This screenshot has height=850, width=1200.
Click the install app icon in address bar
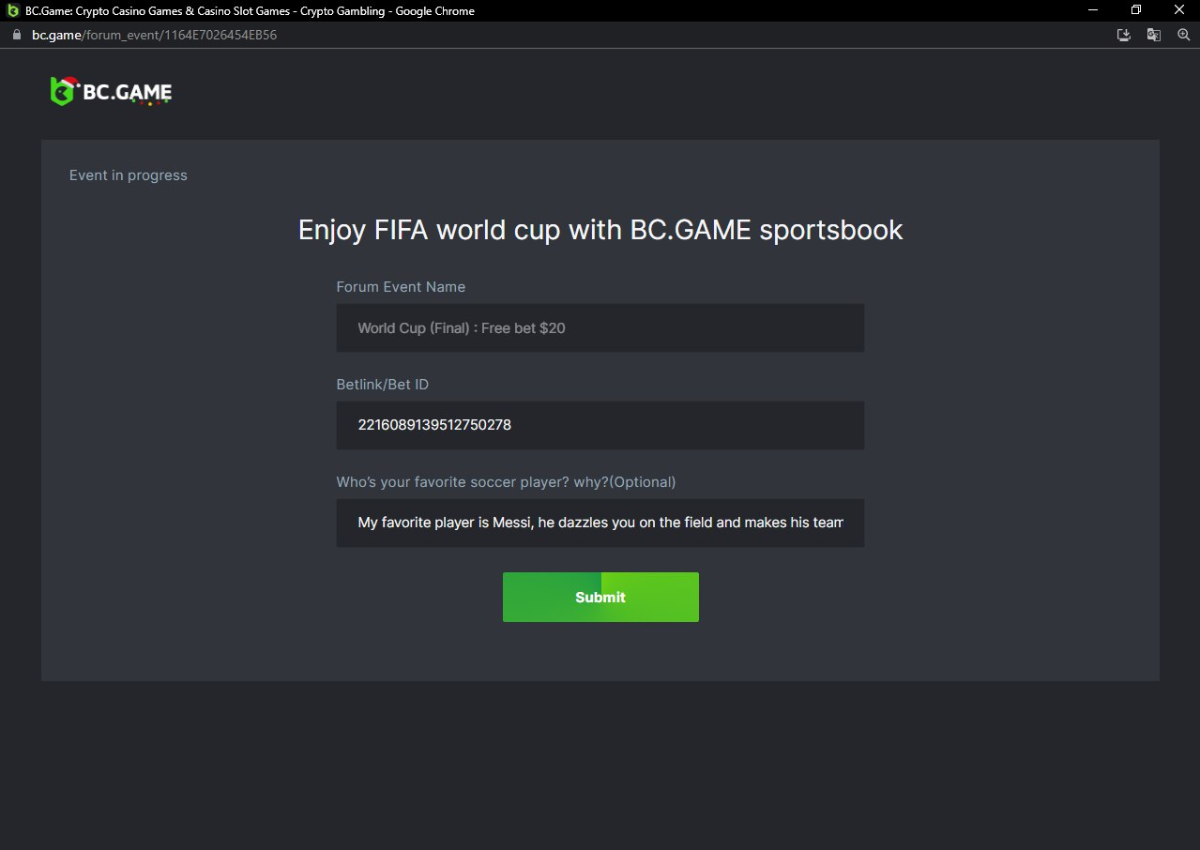pyautogui.click(x=1123, y=35)
